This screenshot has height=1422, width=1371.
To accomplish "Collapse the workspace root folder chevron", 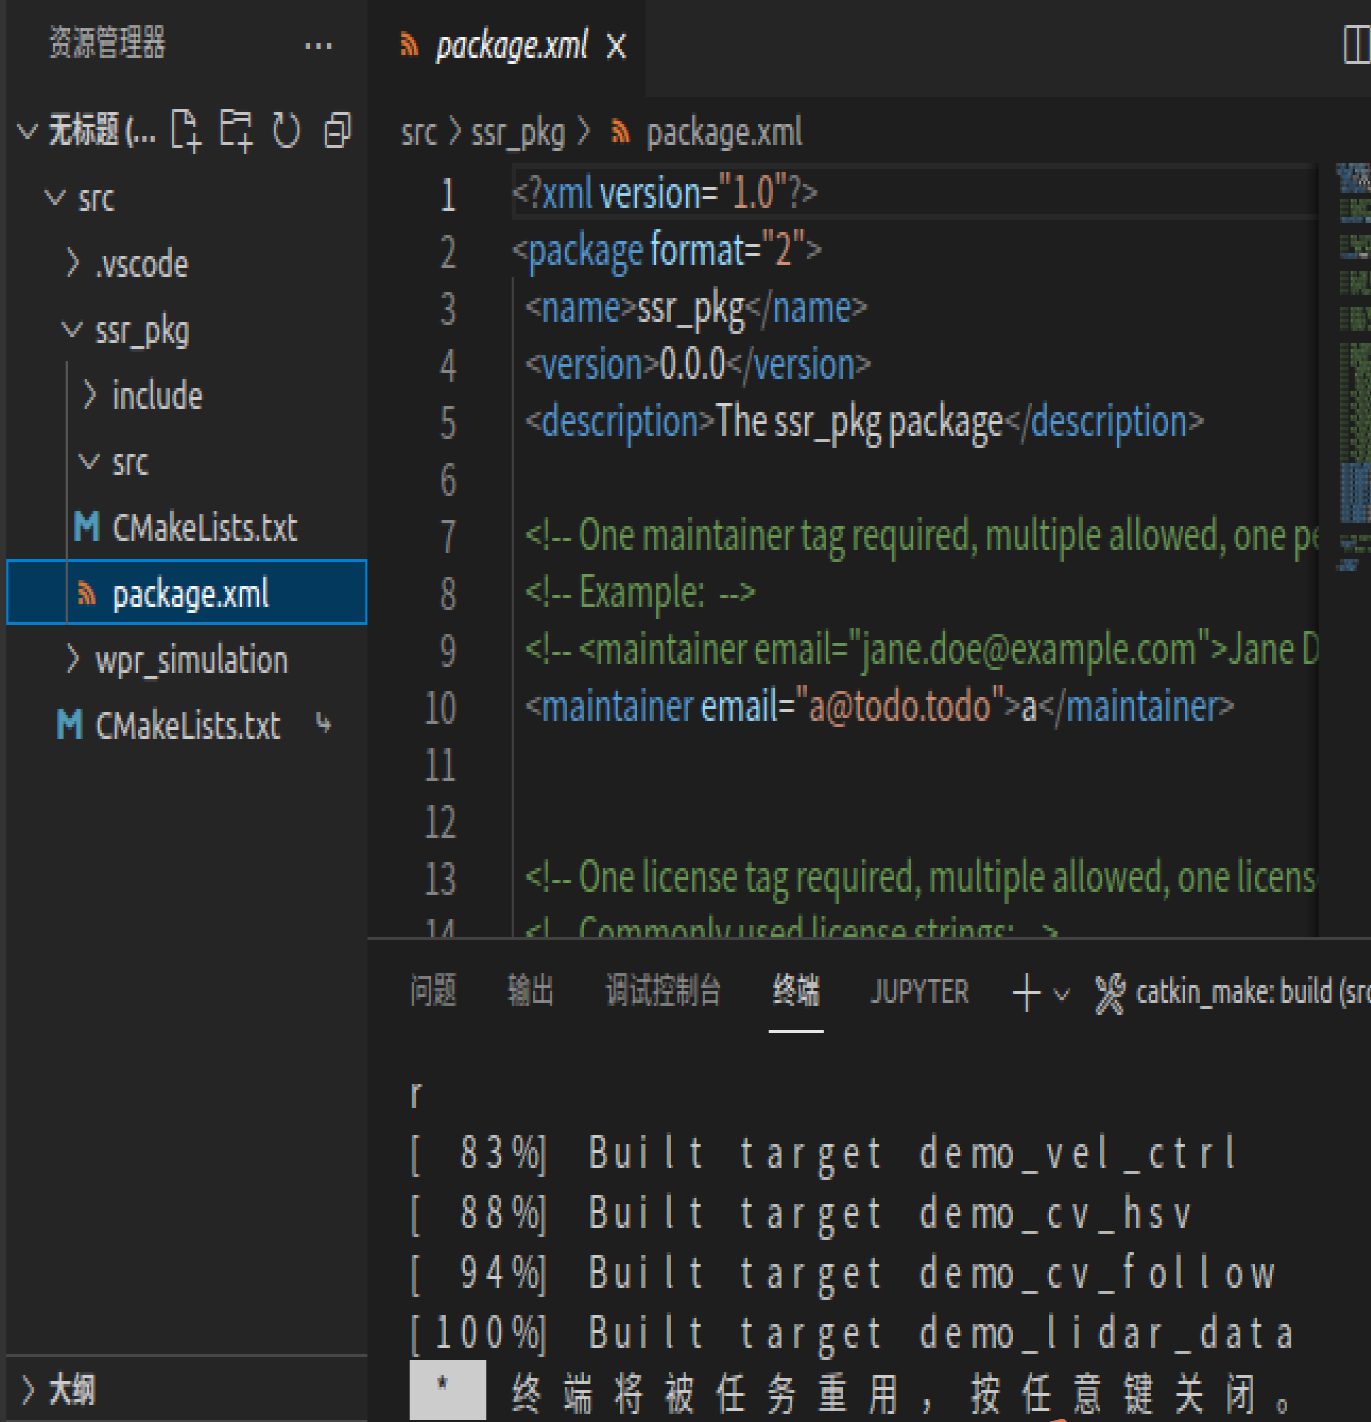I will [27, 131].
